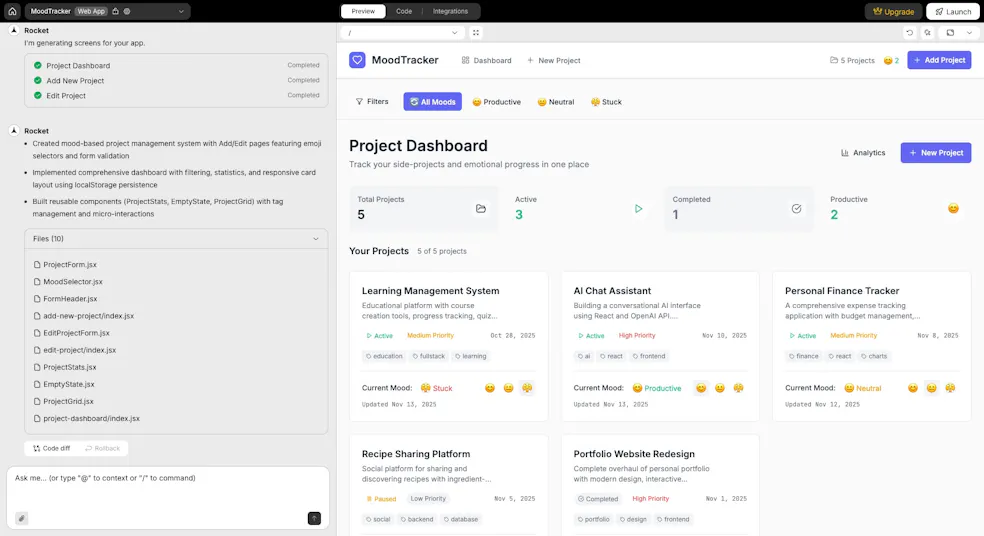Click the Add Project header button
Image resolution: width=984 pixels, height=536 pixels.
[939, 60]
